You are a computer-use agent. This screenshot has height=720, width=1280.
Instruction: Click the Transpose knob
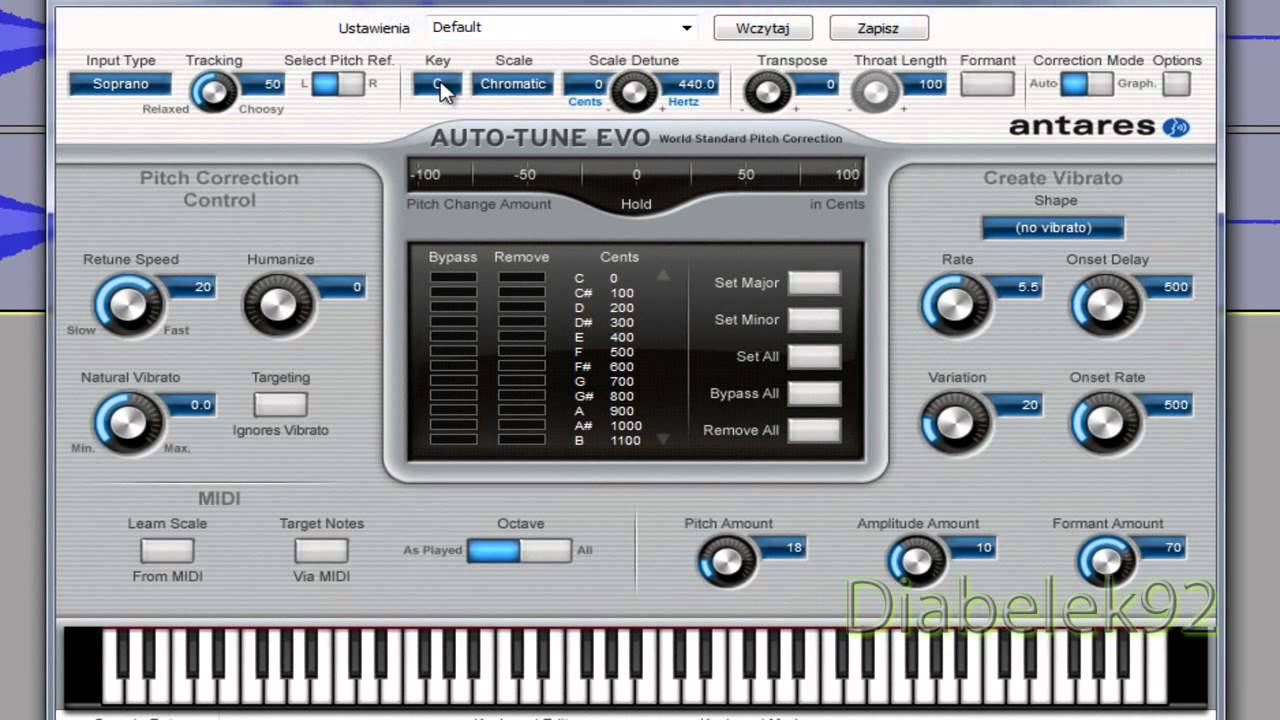767,93
